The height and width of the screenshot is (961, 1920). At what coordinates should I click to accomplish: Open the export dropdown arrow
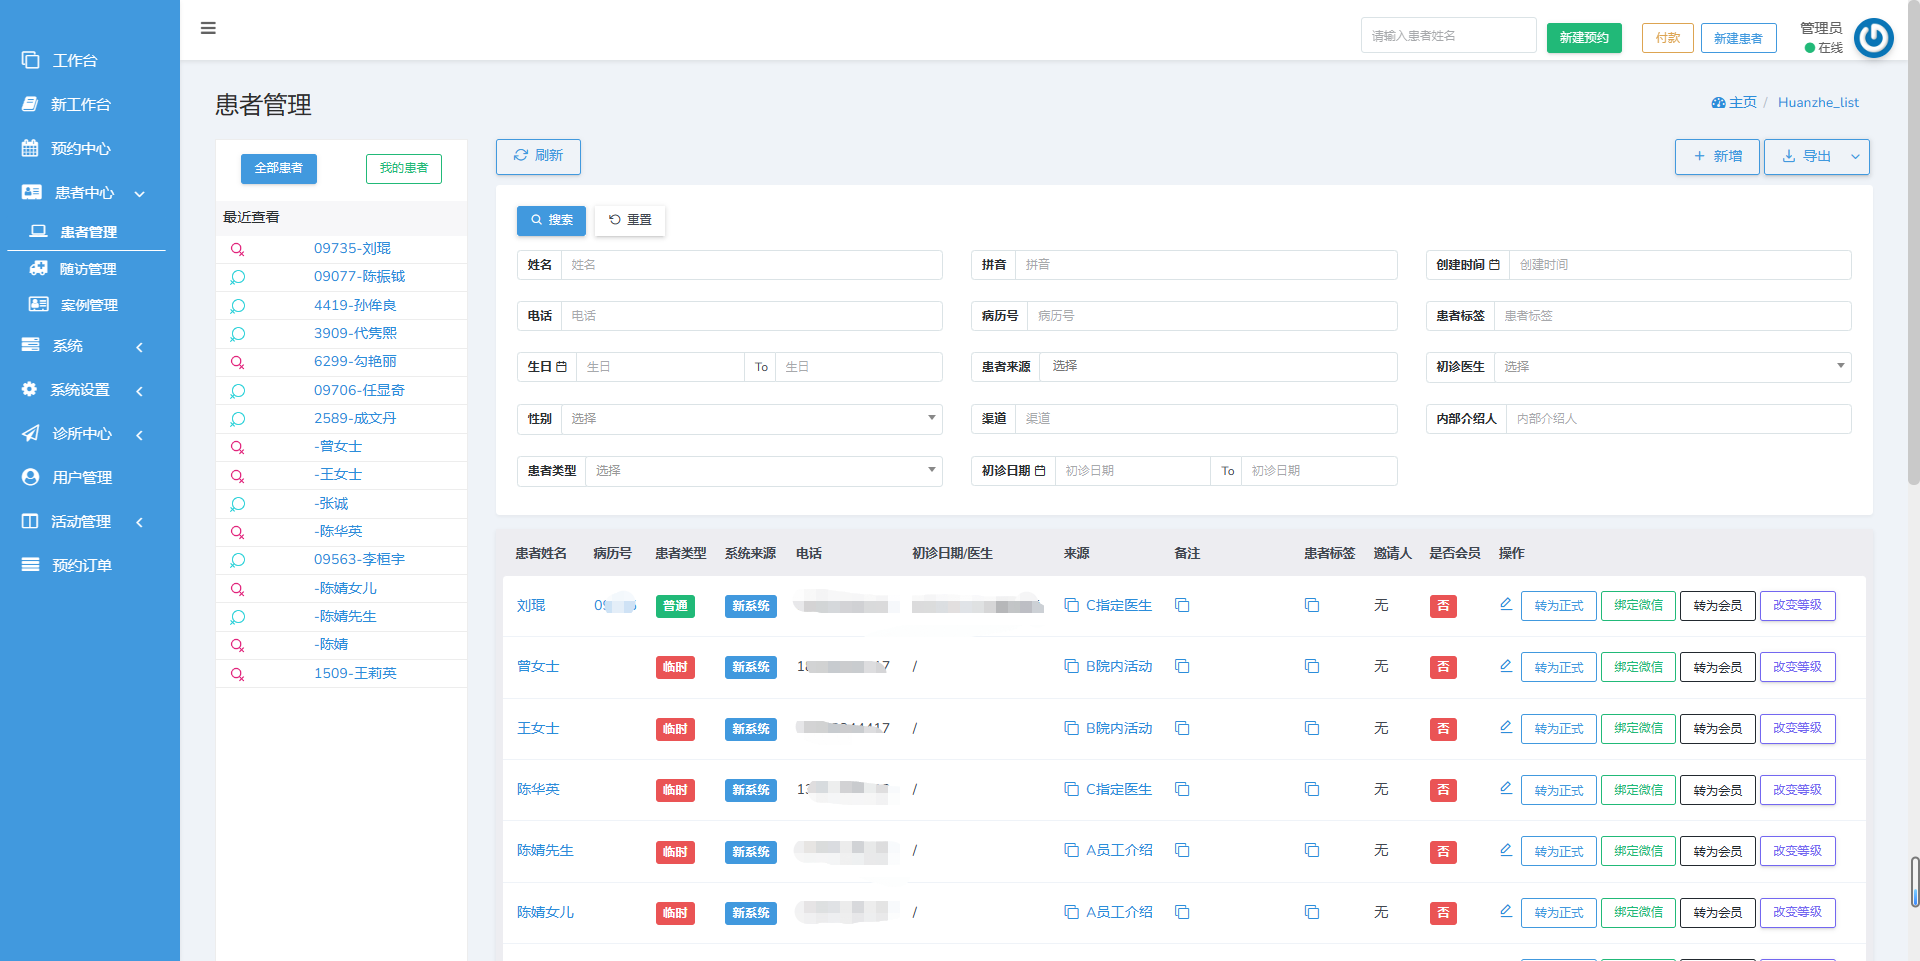click(1855, 157)
